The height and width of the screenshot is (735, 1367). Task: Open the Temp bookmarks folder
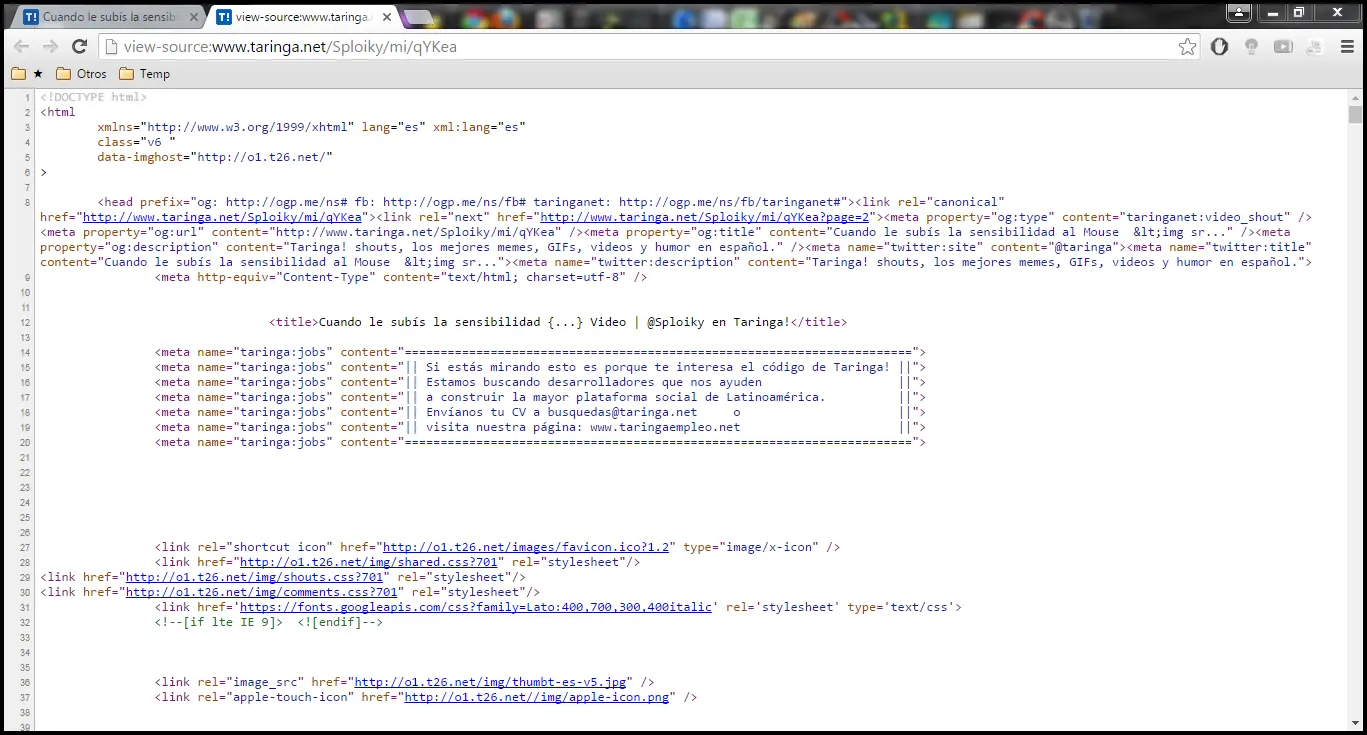coord(144,73)
